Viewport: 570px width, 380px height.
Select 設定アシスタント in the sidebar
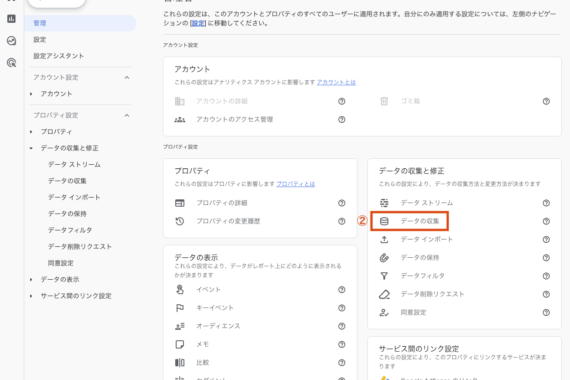point(59,56)
